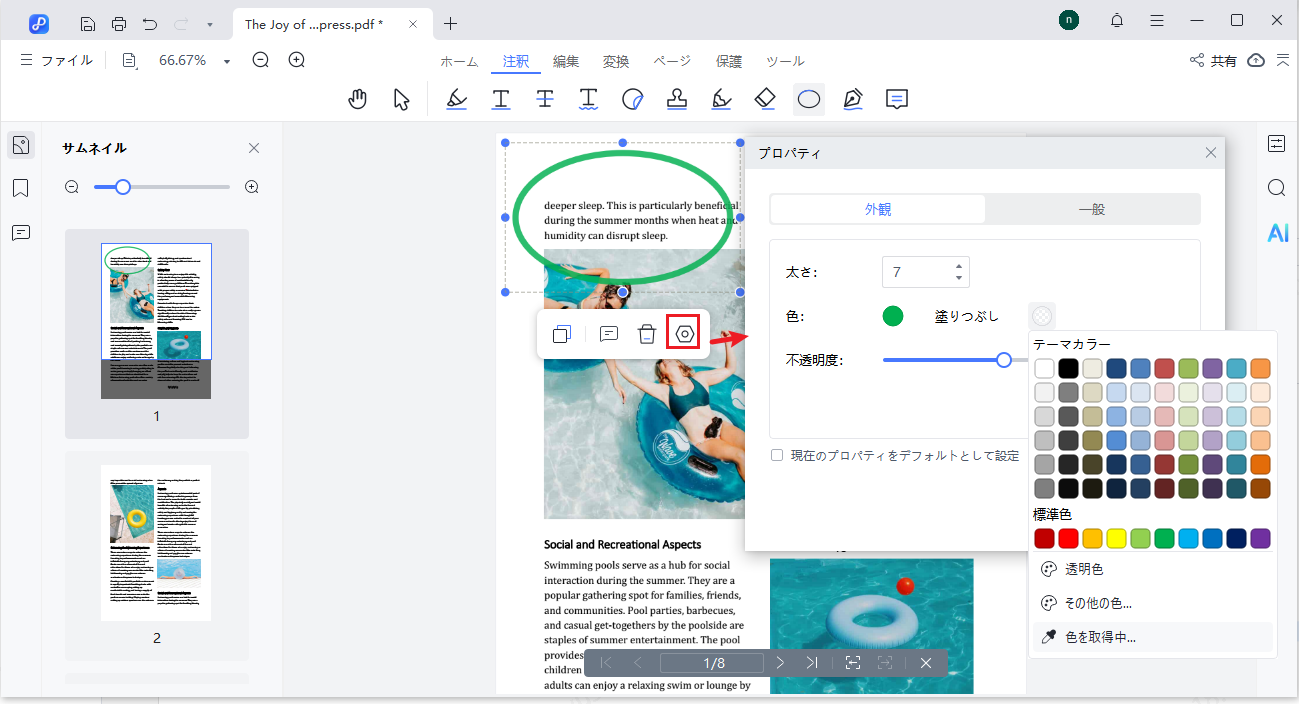Click the green stroke color swatch
Viewport: 1299px width, 704px height.
click(x=893, y=316)
